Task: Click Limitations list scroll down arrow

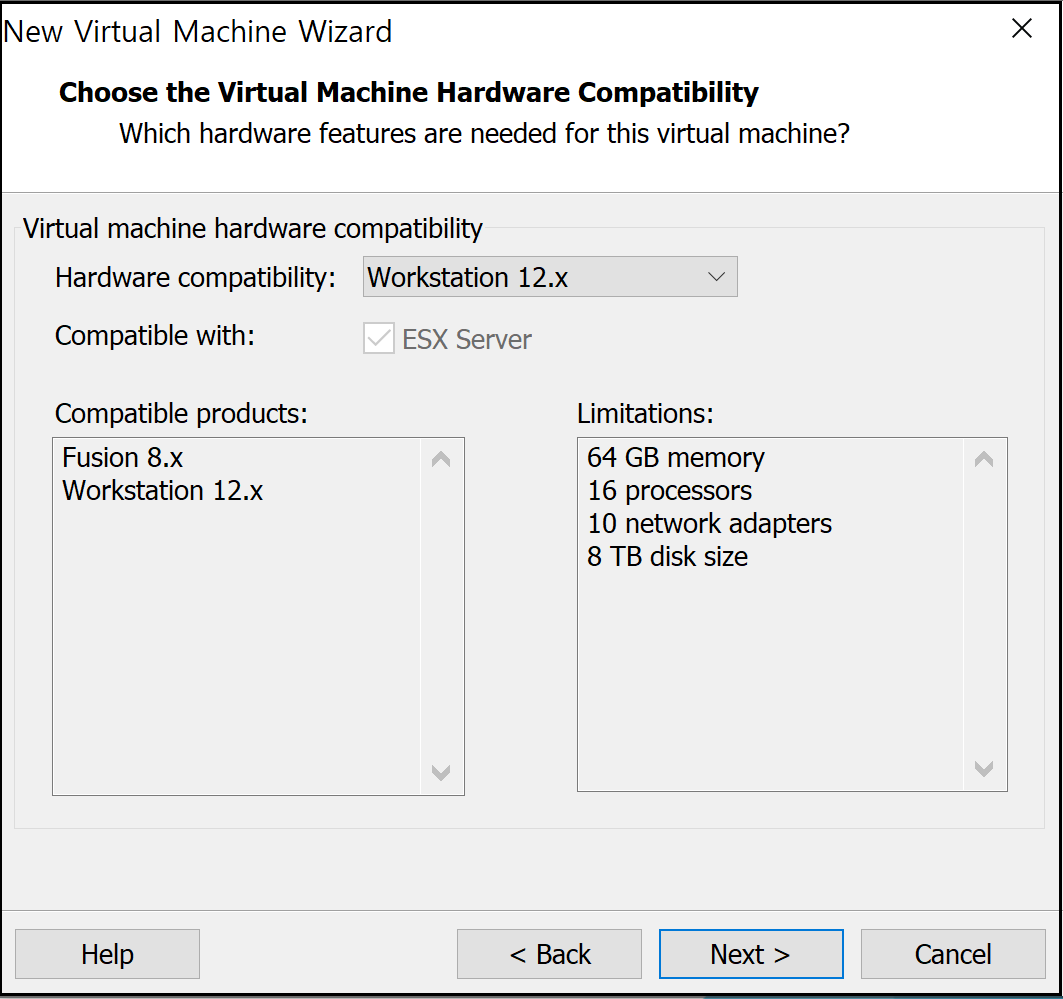Action: (984, 769)
